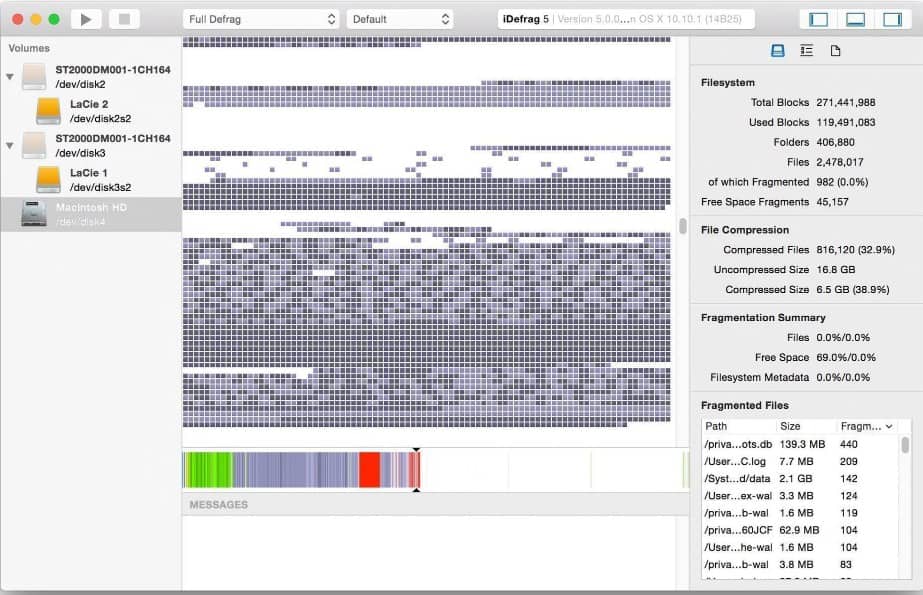This screenshot has height=595, width=923.
Task: Select the /priva...60JCF file row
Action: [800, 530]
